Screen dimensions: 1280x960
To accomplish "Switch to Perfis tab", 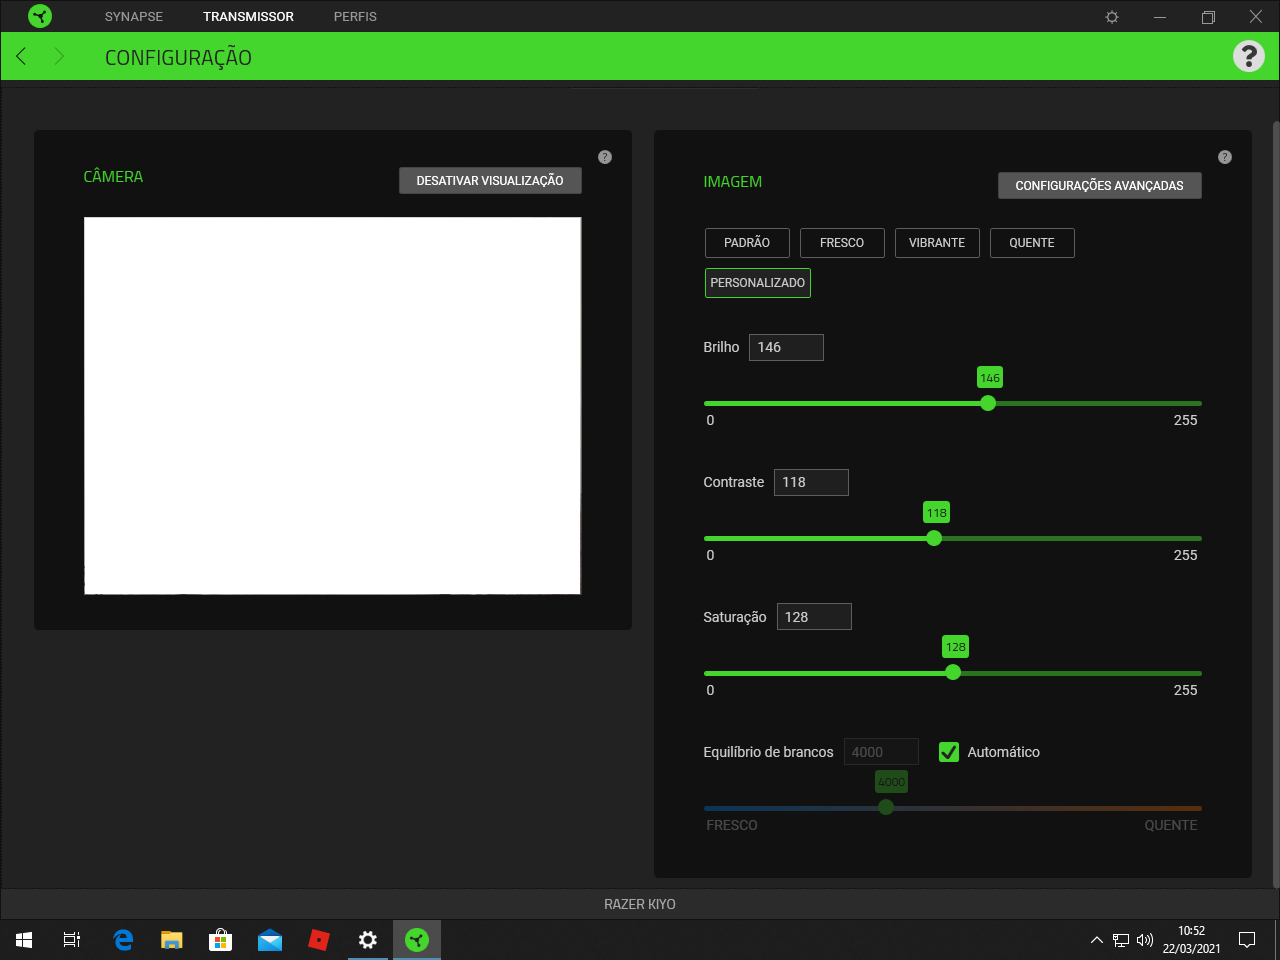I will [x=355, y=17].
